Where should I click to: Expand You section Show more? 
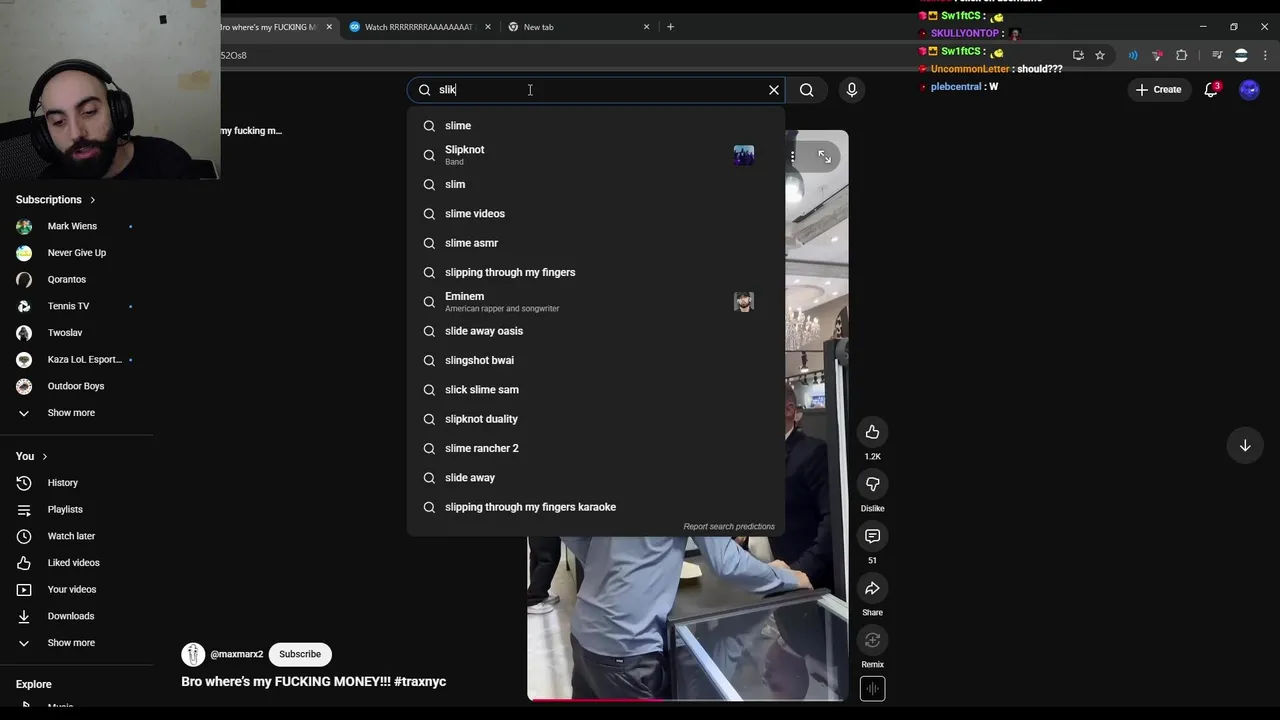tap(75, 643)
